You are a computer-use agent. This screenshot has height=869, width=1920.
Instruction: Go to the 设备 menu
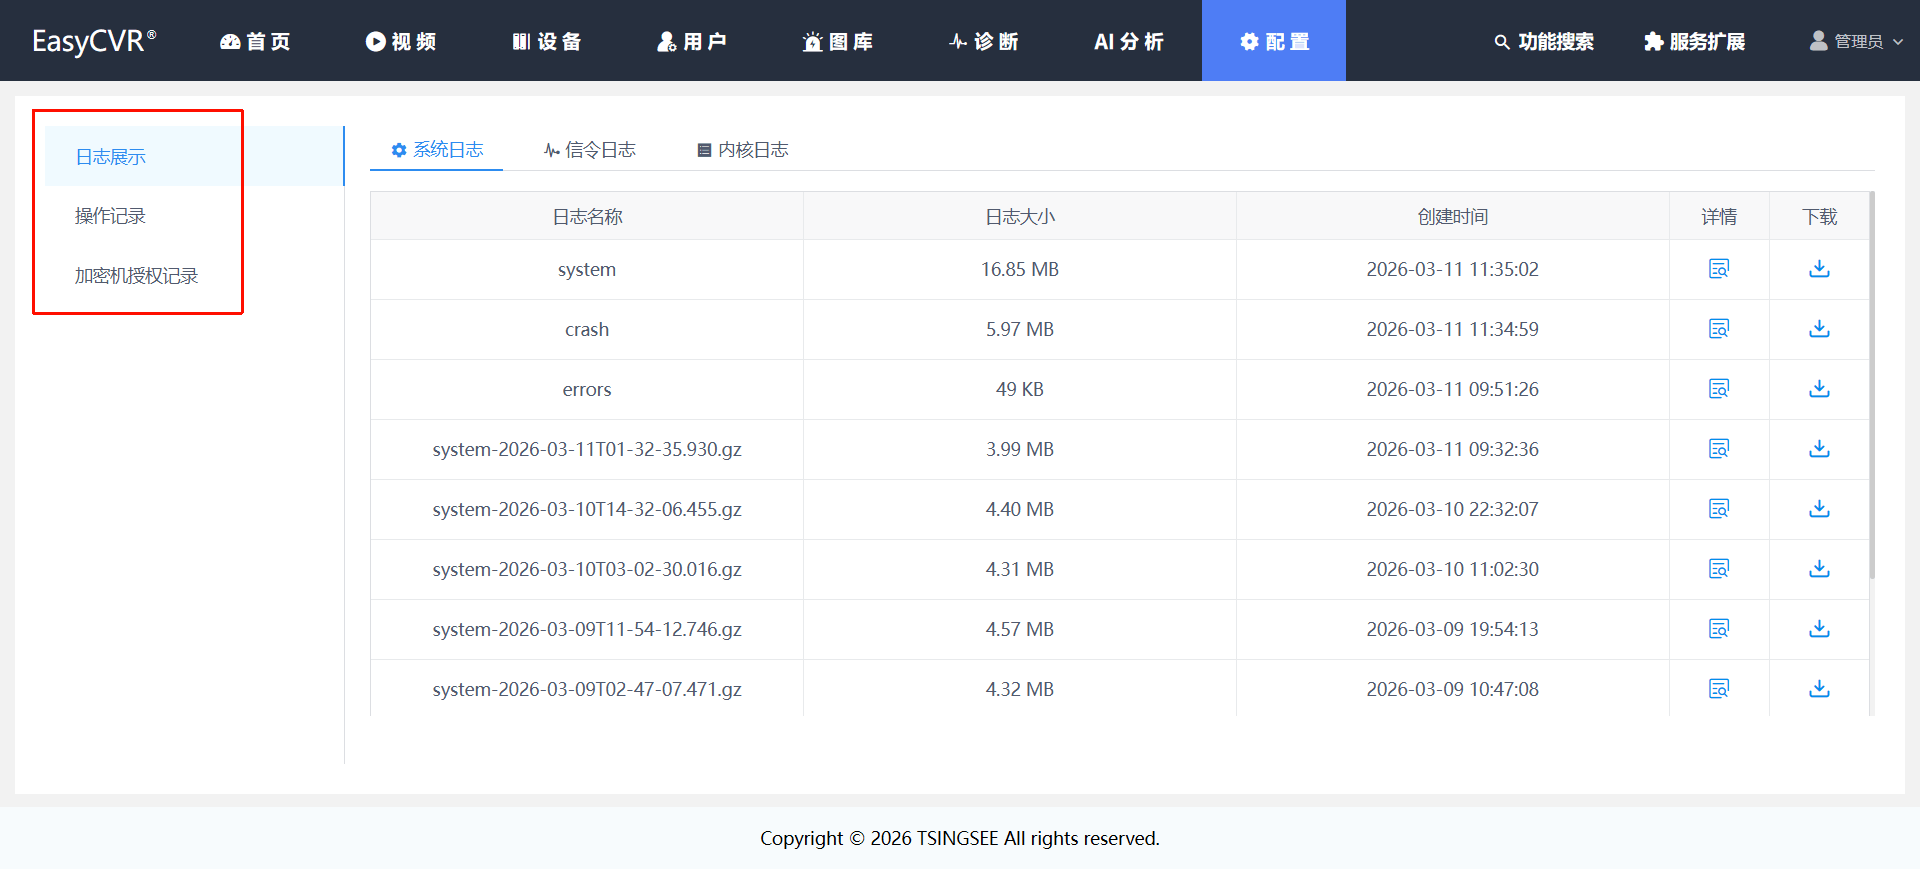pos(546,41)
